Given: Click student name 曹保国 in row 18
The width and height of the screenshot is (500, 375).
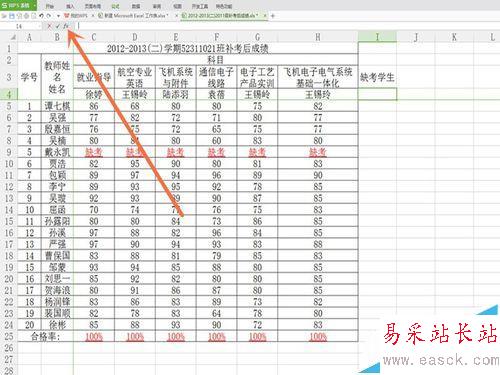Looking at the screenshot, I should (x=57, y=256).
